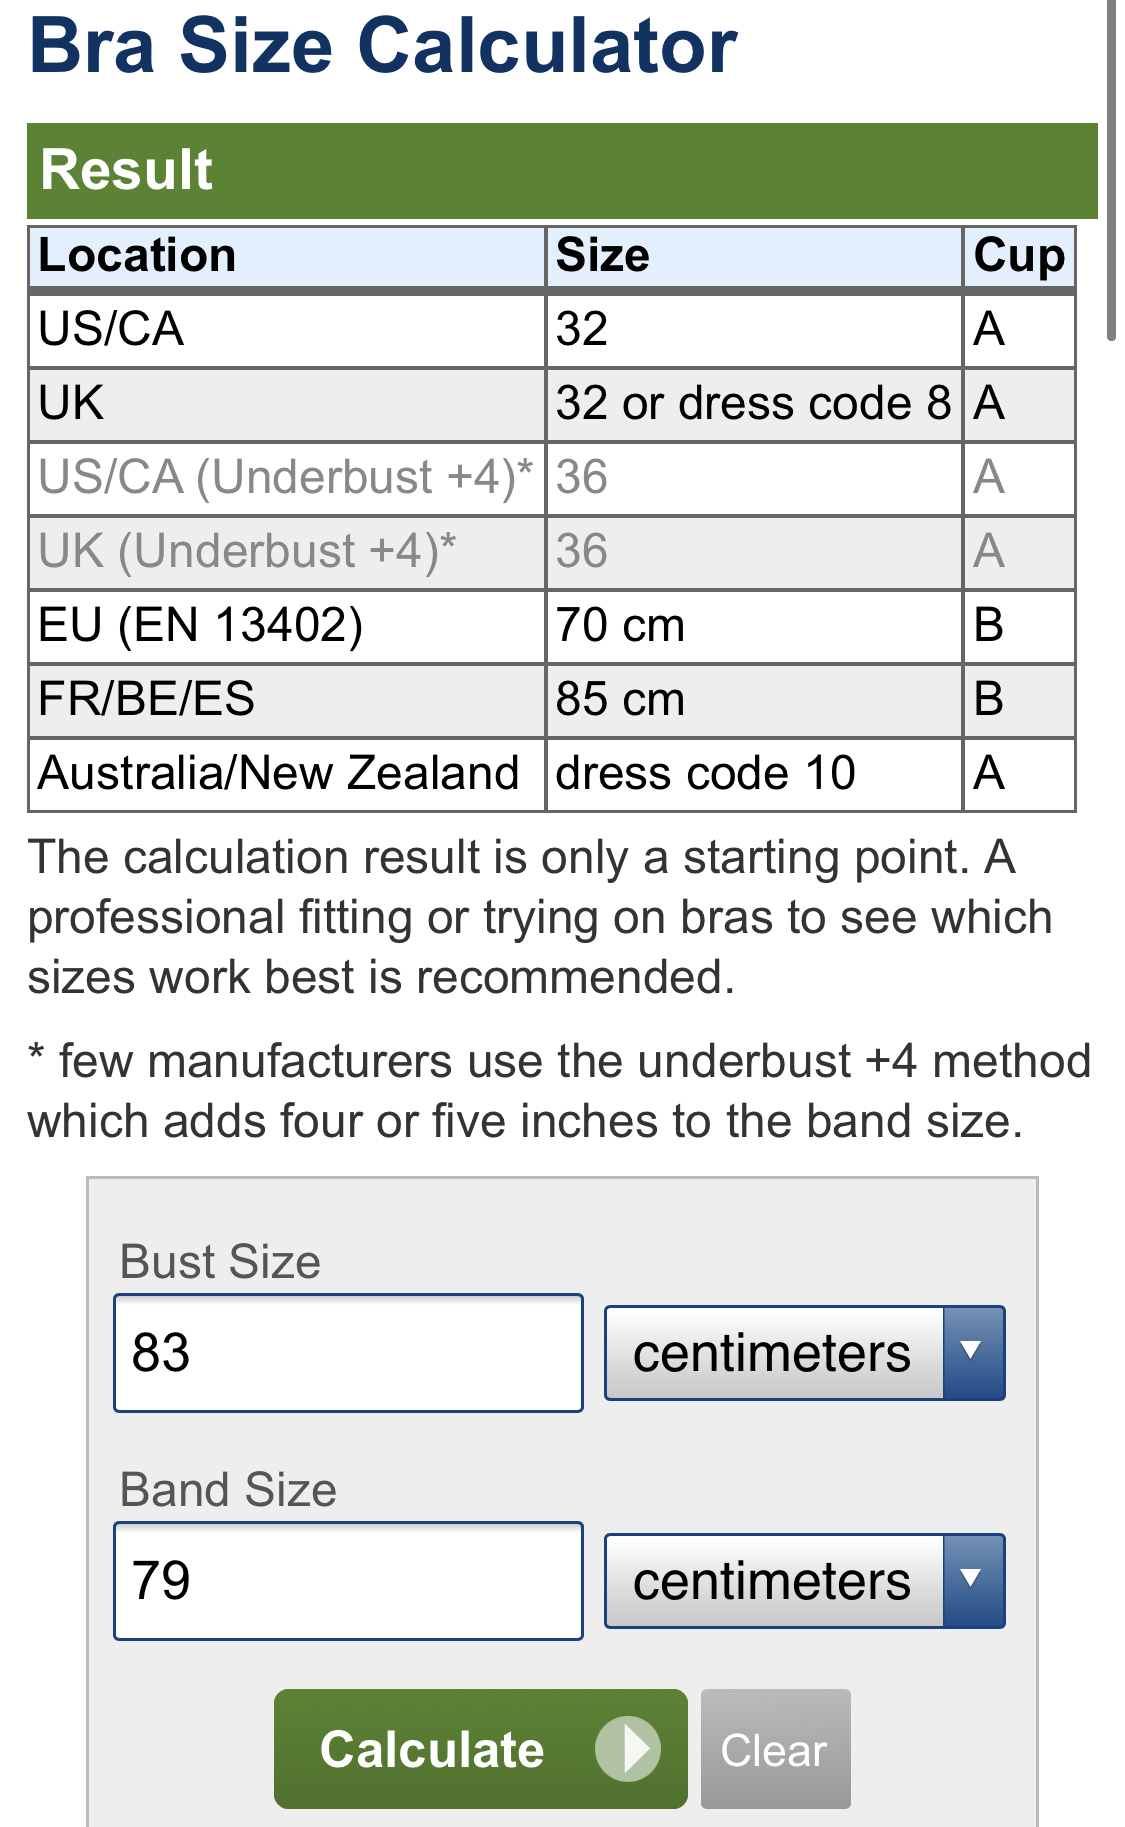Click the arrow icon on Calculate button

[628, 1749]
